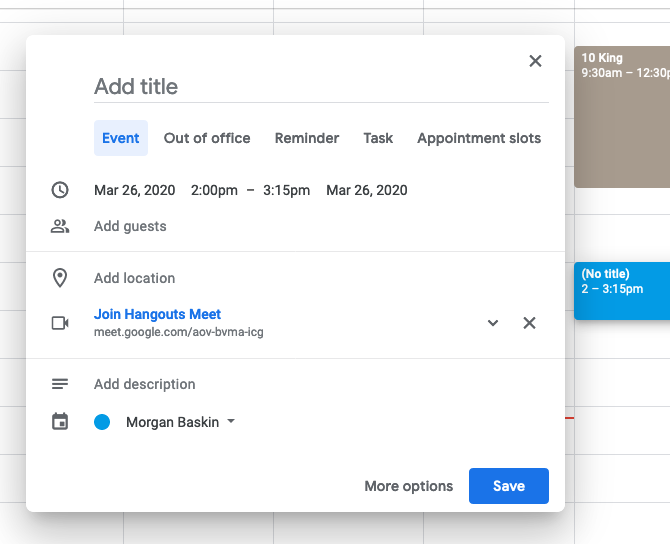Viewport: 670px width, 544px height.
Task: Click the description lines icon
Action: pos(60,384)
